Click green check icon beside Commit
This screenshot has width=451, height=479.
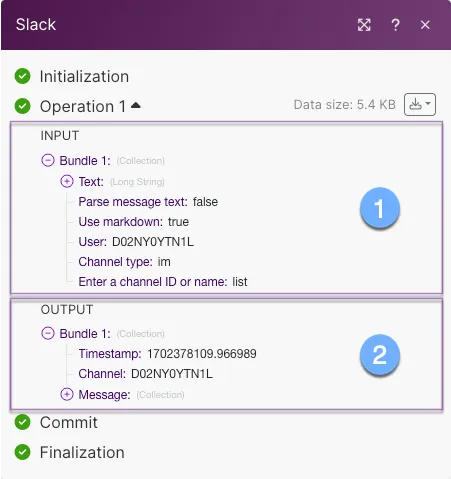[22, 422]
